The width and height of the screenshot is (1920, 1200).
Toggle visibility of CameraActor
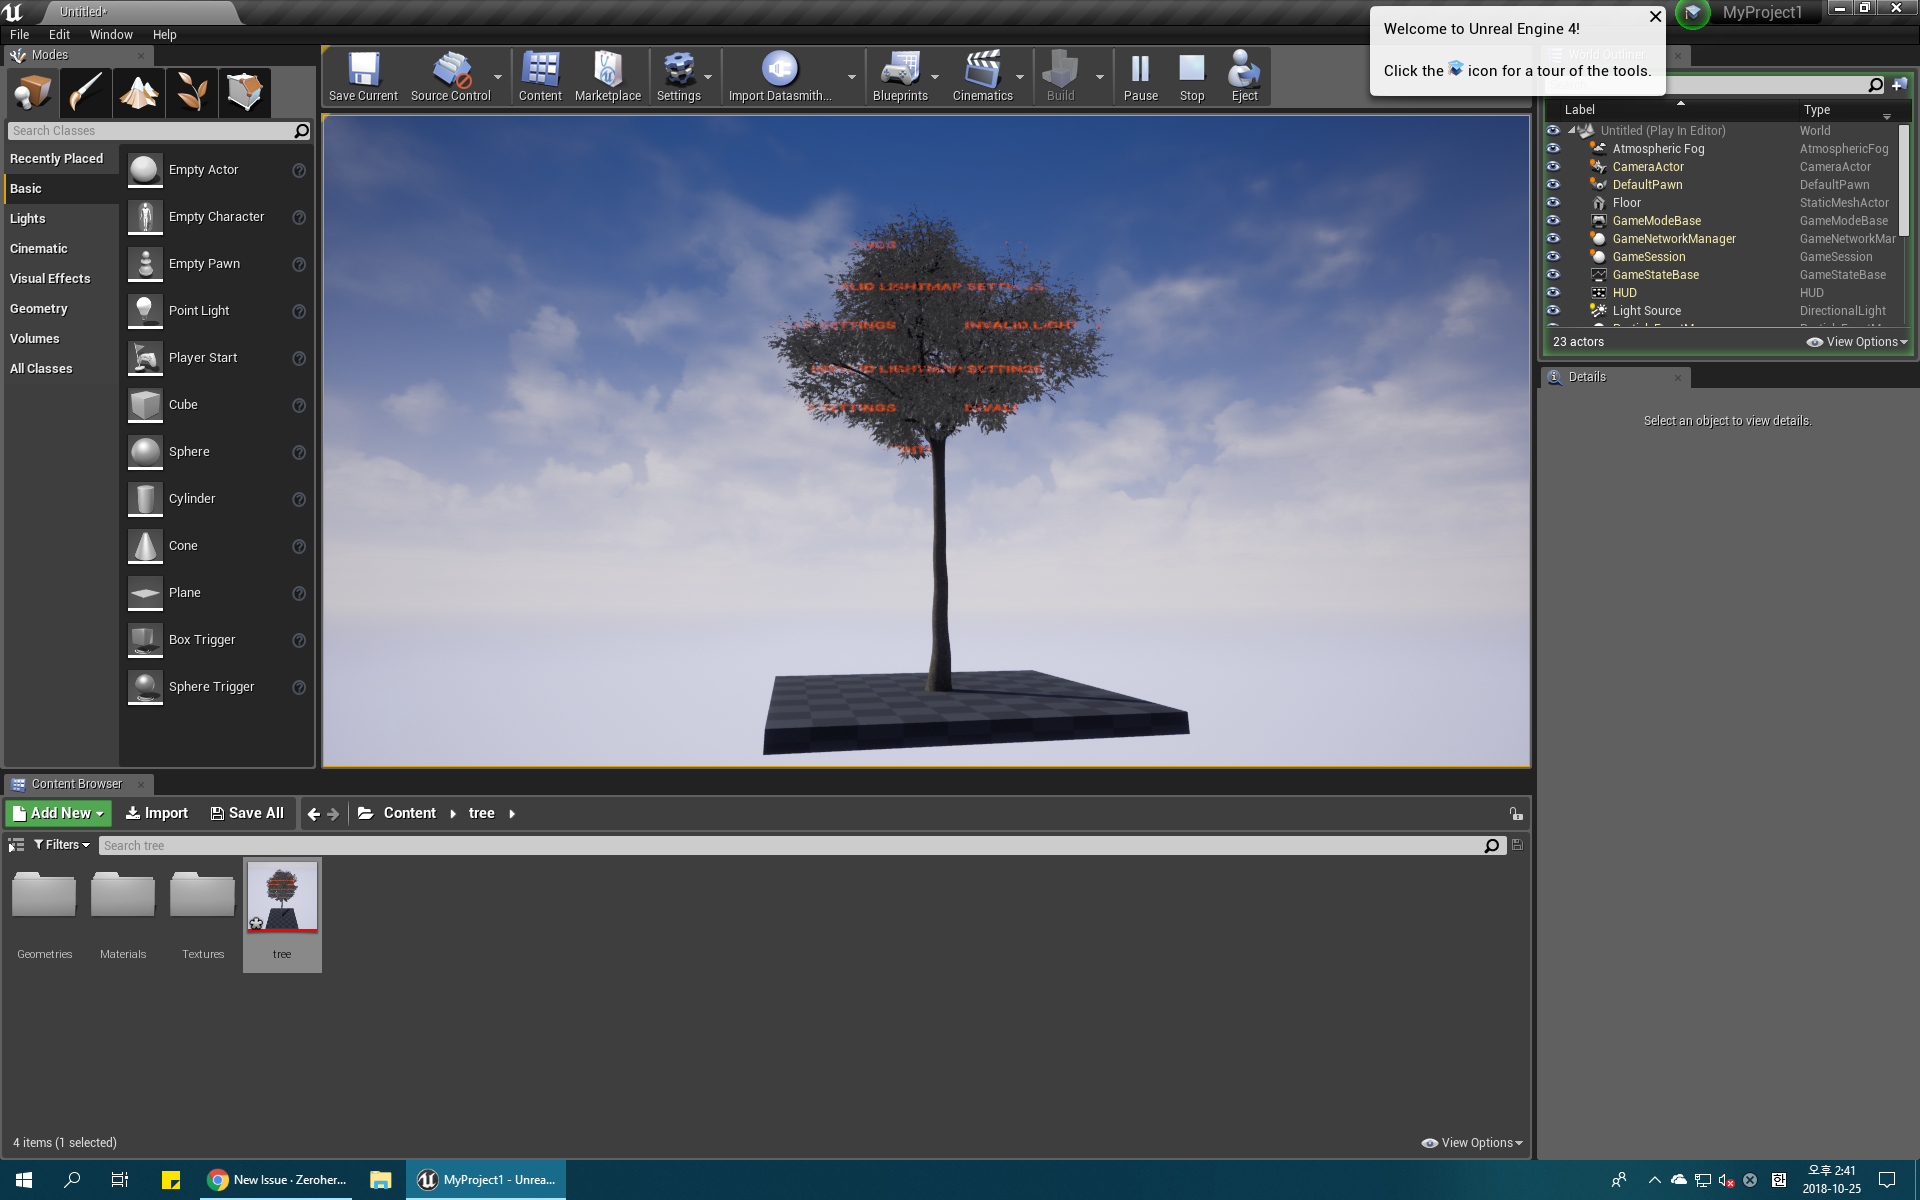coord(1553,167)
